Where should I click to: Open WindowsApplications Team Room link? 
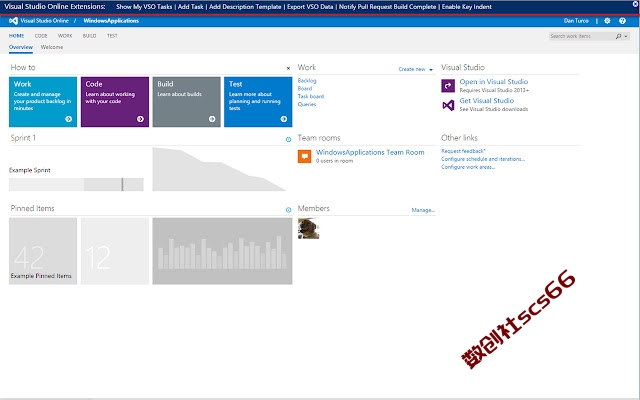[x=370, y=152]
